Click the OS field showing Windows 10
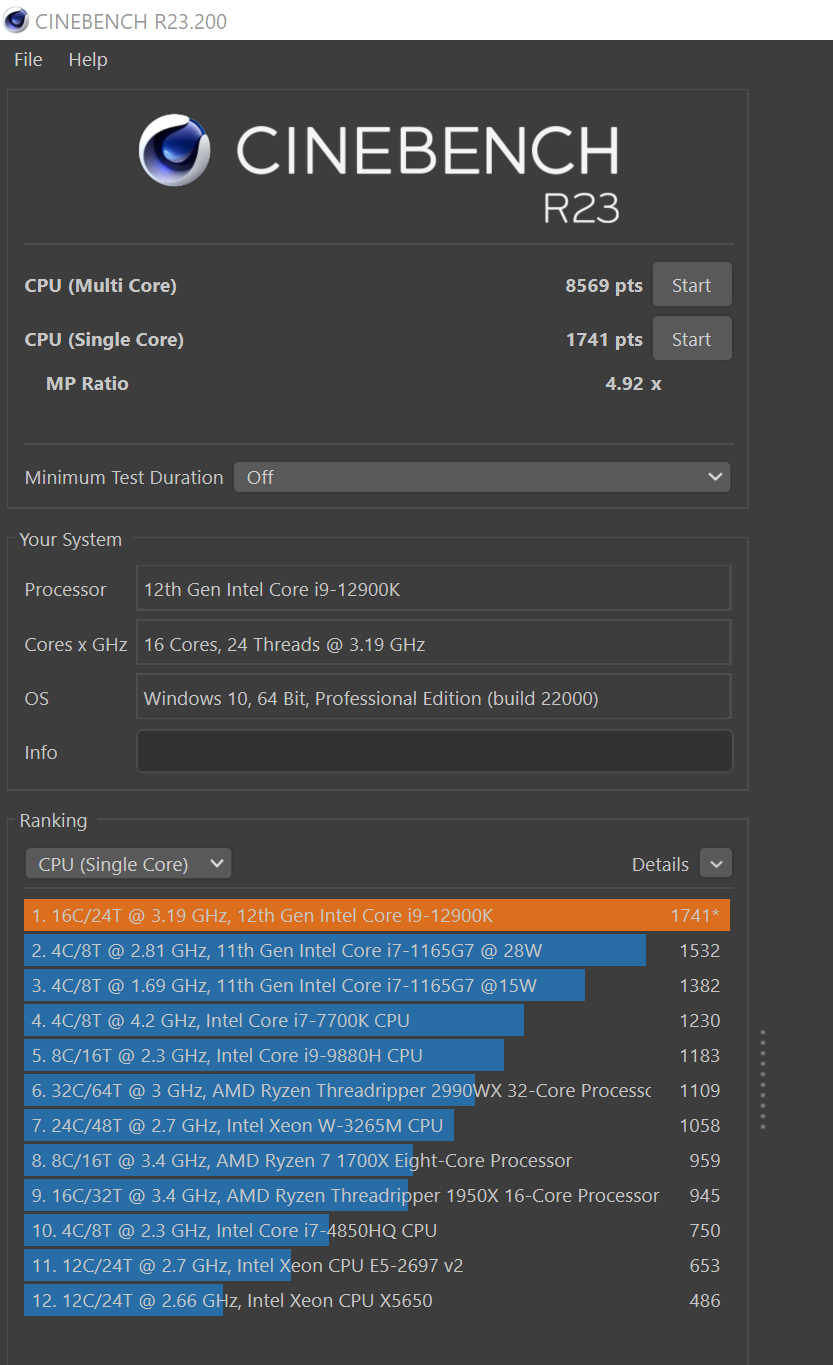Image resolution: width=833 pixels, height=1365 pixels. [x=434, y=698]
